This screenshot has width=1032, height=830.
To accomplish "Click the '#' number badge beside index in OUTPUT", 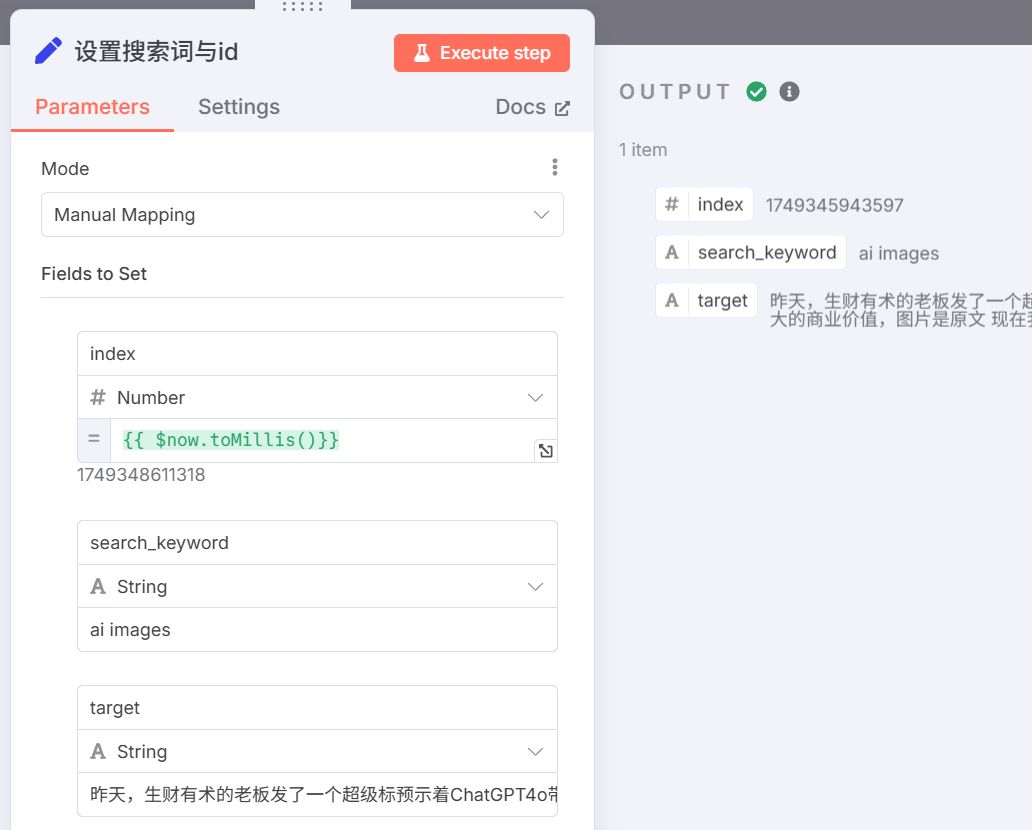I will click(671, 204).
